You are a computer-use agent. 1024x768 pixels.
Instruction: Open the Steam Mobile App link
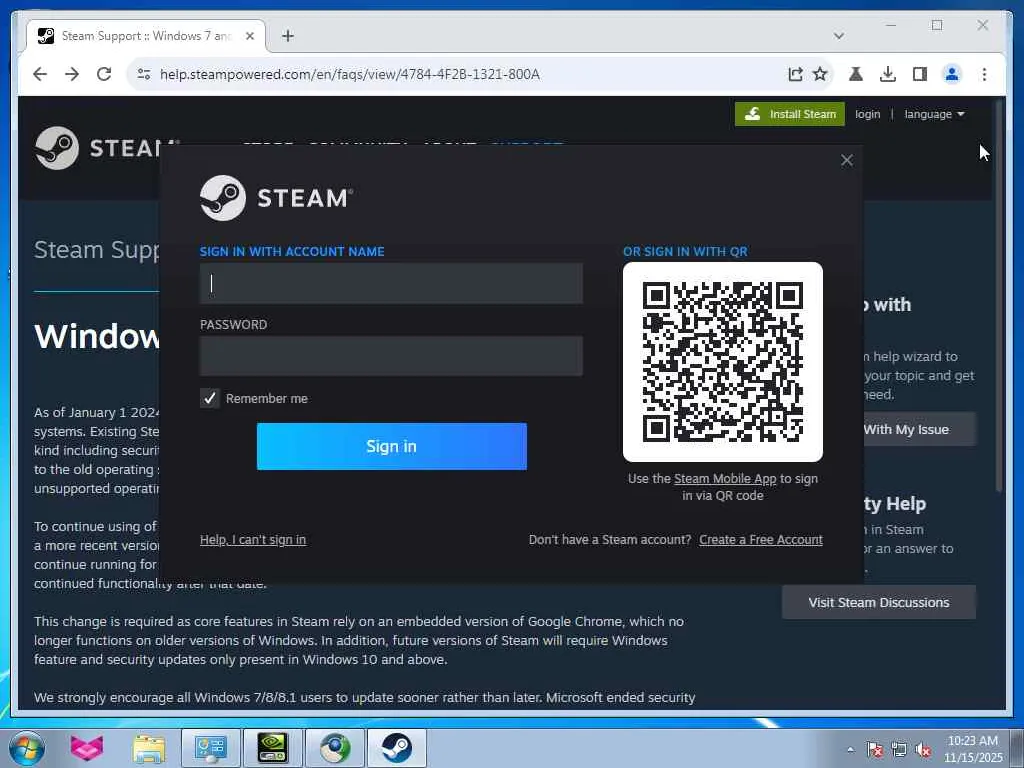[x=725, y=479]
